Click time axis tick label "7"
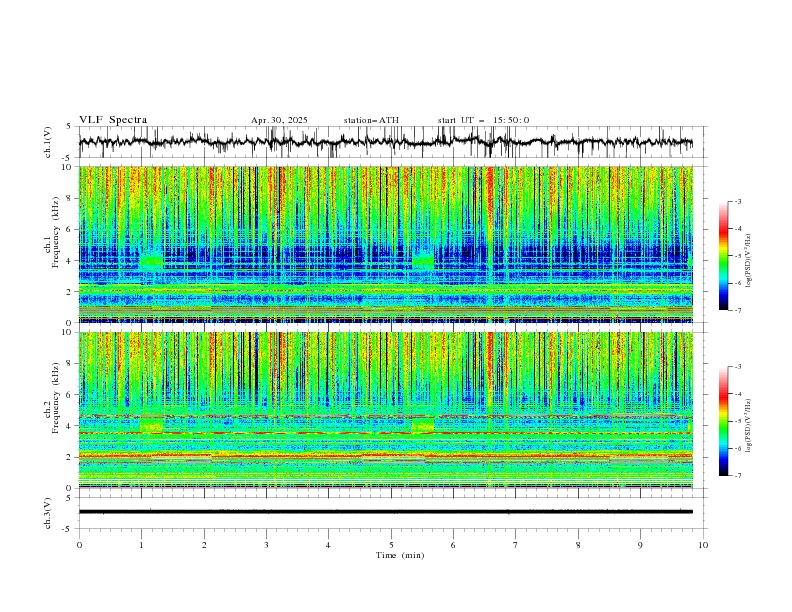The width and height of the screenshot is (792, 612). point(516,545)
